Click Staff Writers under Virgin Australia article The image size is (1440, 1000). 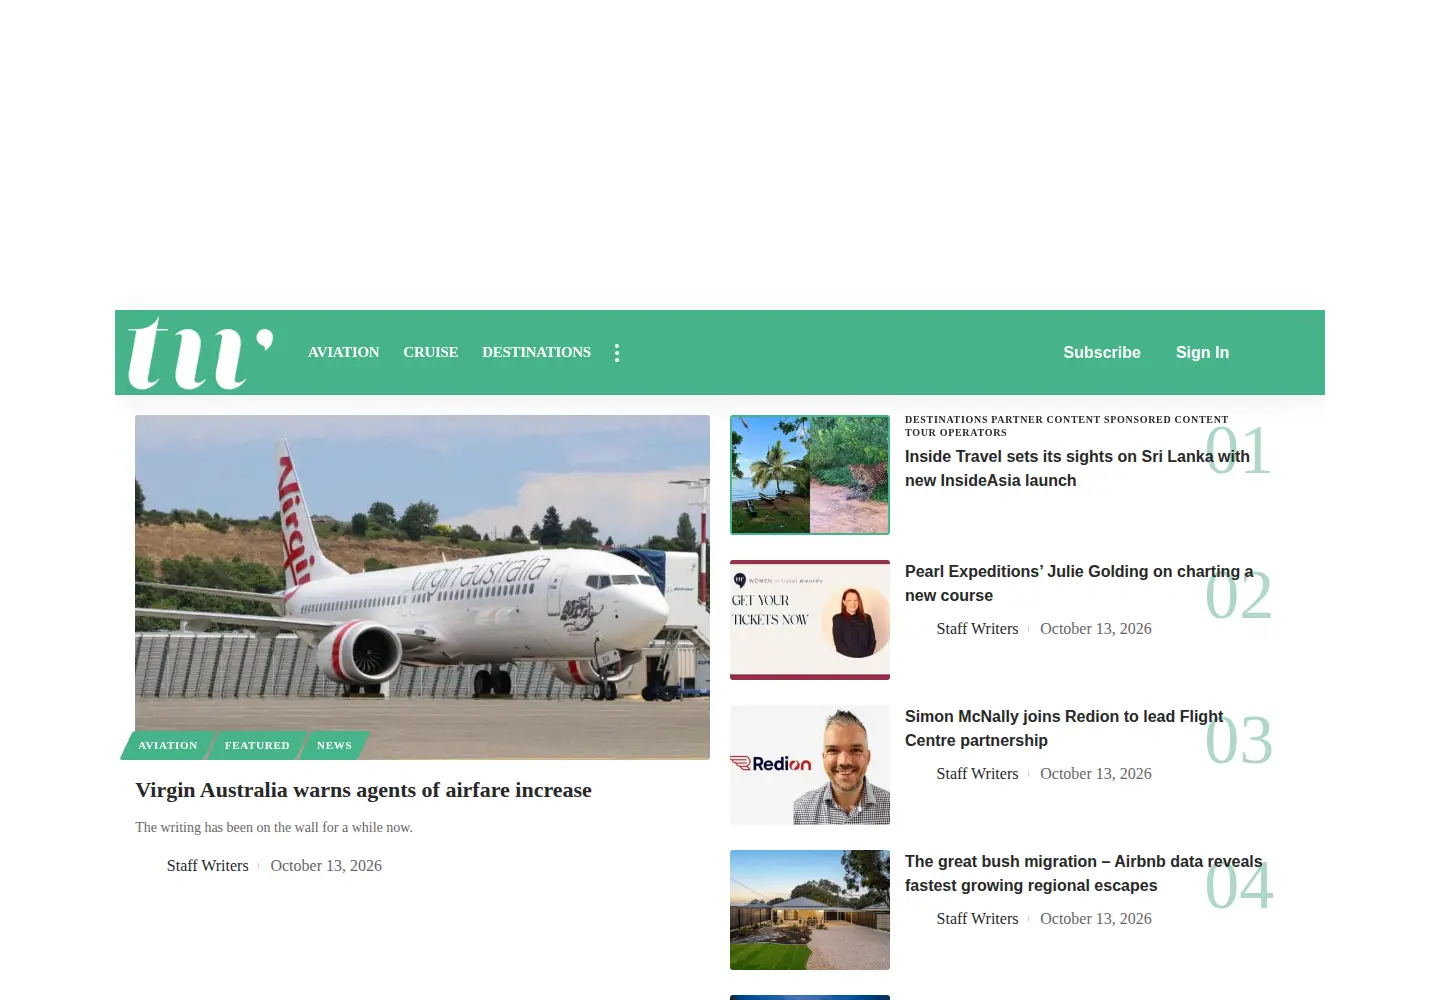[x=208, y=866]
